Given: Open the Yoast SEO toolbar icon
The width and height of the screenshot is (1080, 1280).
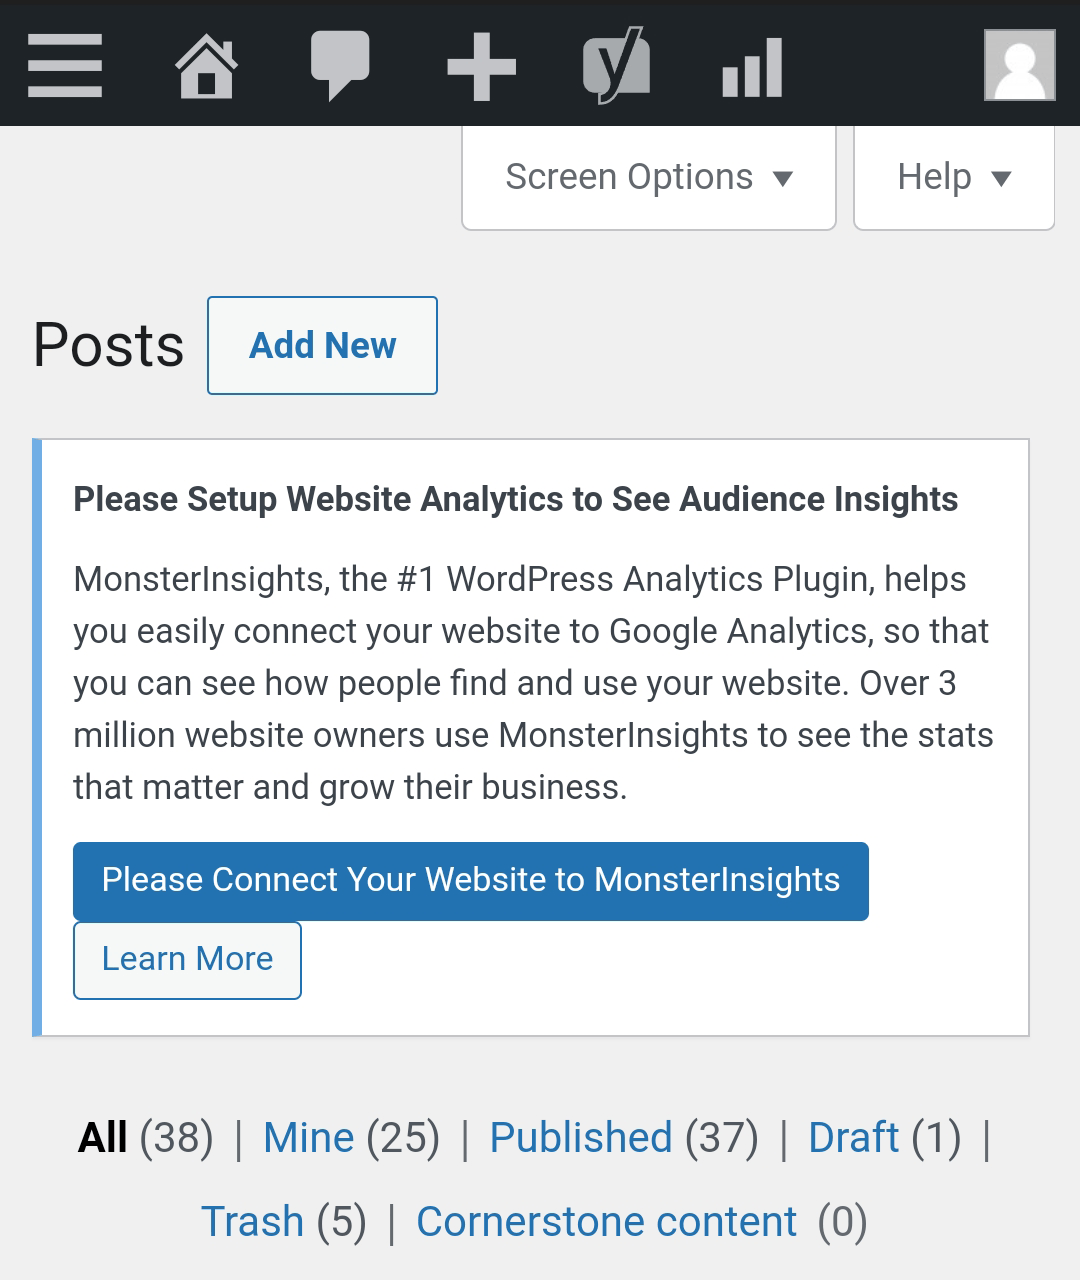Looking at the screenshot, I should (616, 66).
